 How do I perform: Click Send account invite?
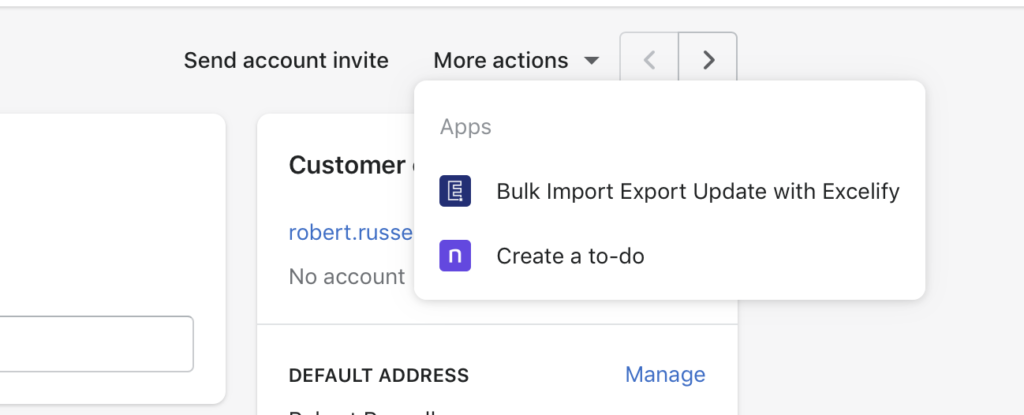(x=286, y=61)
